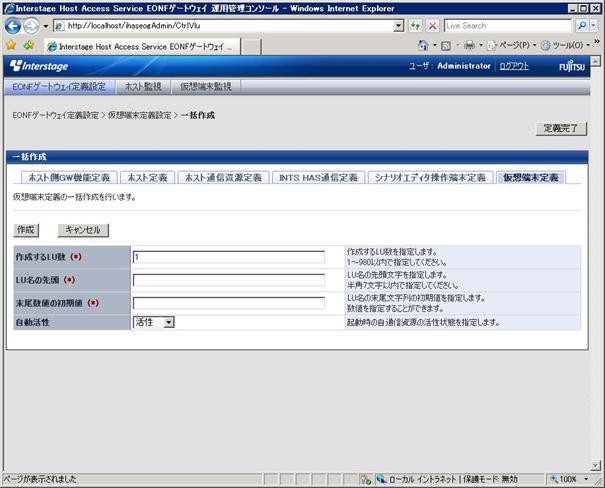Open the 自動活性 dropdown
605x488 pixels.
tap(154, 322)
